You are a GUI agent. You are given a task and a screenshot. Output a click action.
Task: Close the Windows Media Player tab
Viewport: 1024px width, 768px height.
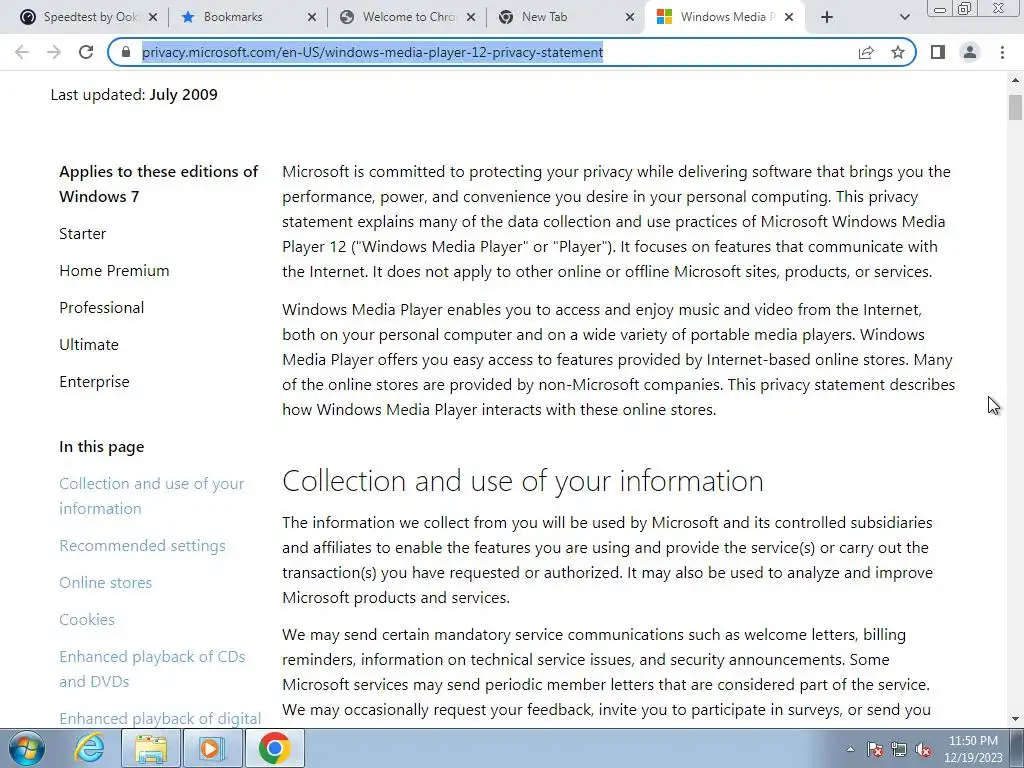tap(789, 17)
